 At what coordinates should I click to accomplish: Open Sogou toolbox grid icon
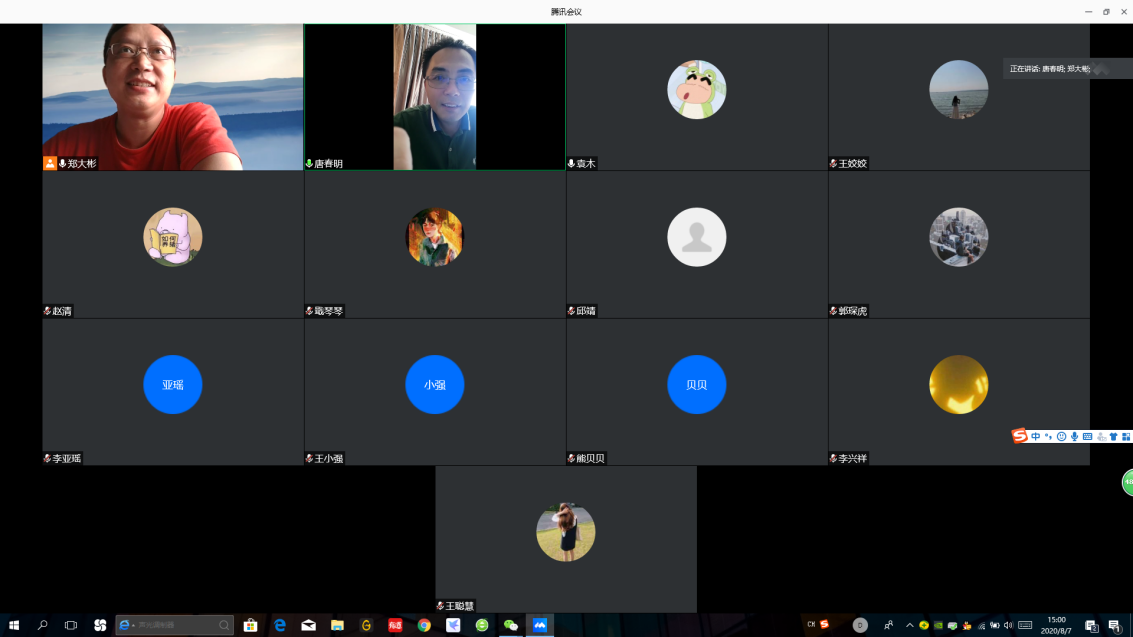pyautogui.click(x=1126, y=436)
